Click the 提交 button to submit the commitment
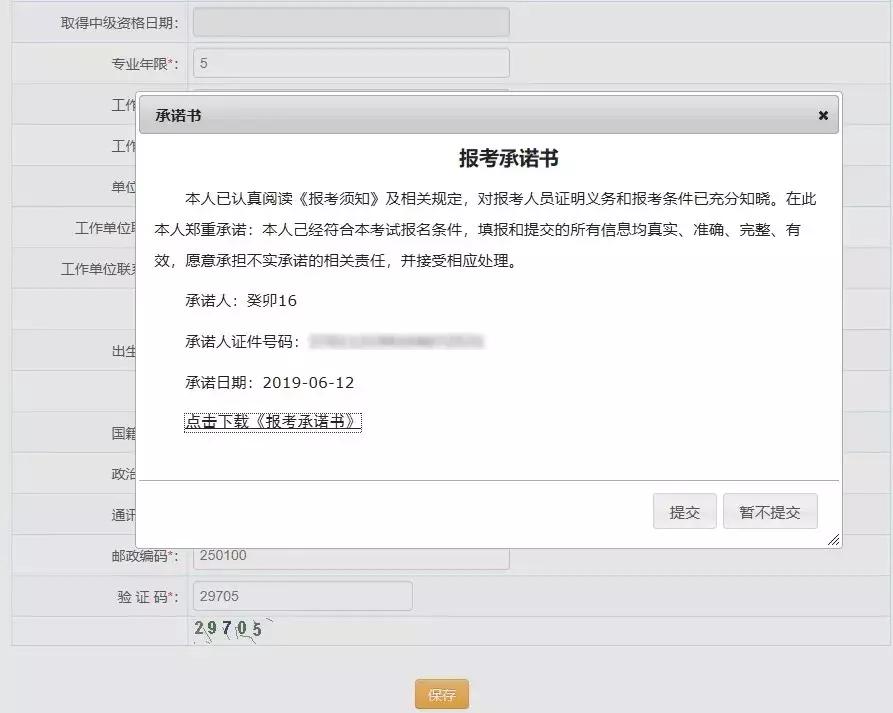This screenshot has height=713, width=893. click(684, 511)
